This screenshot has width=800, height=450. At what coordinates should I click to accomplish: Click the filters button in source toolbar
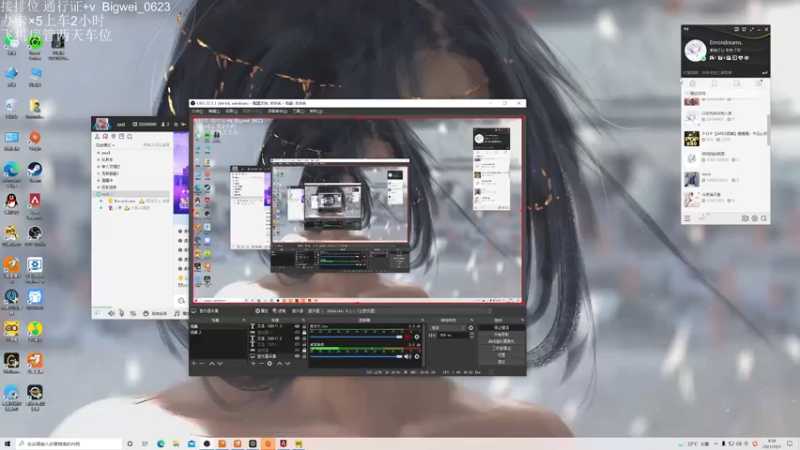[279, 311]
